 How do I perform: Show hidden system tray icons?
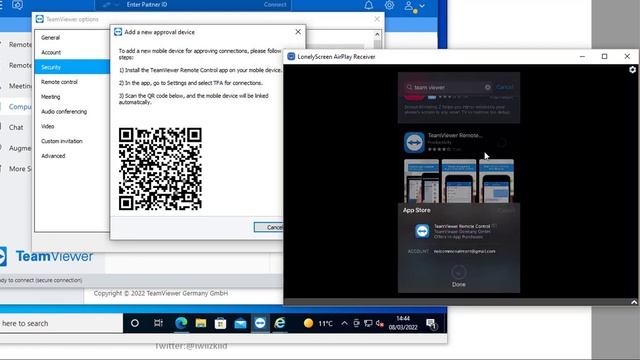(x=344, y=323)
